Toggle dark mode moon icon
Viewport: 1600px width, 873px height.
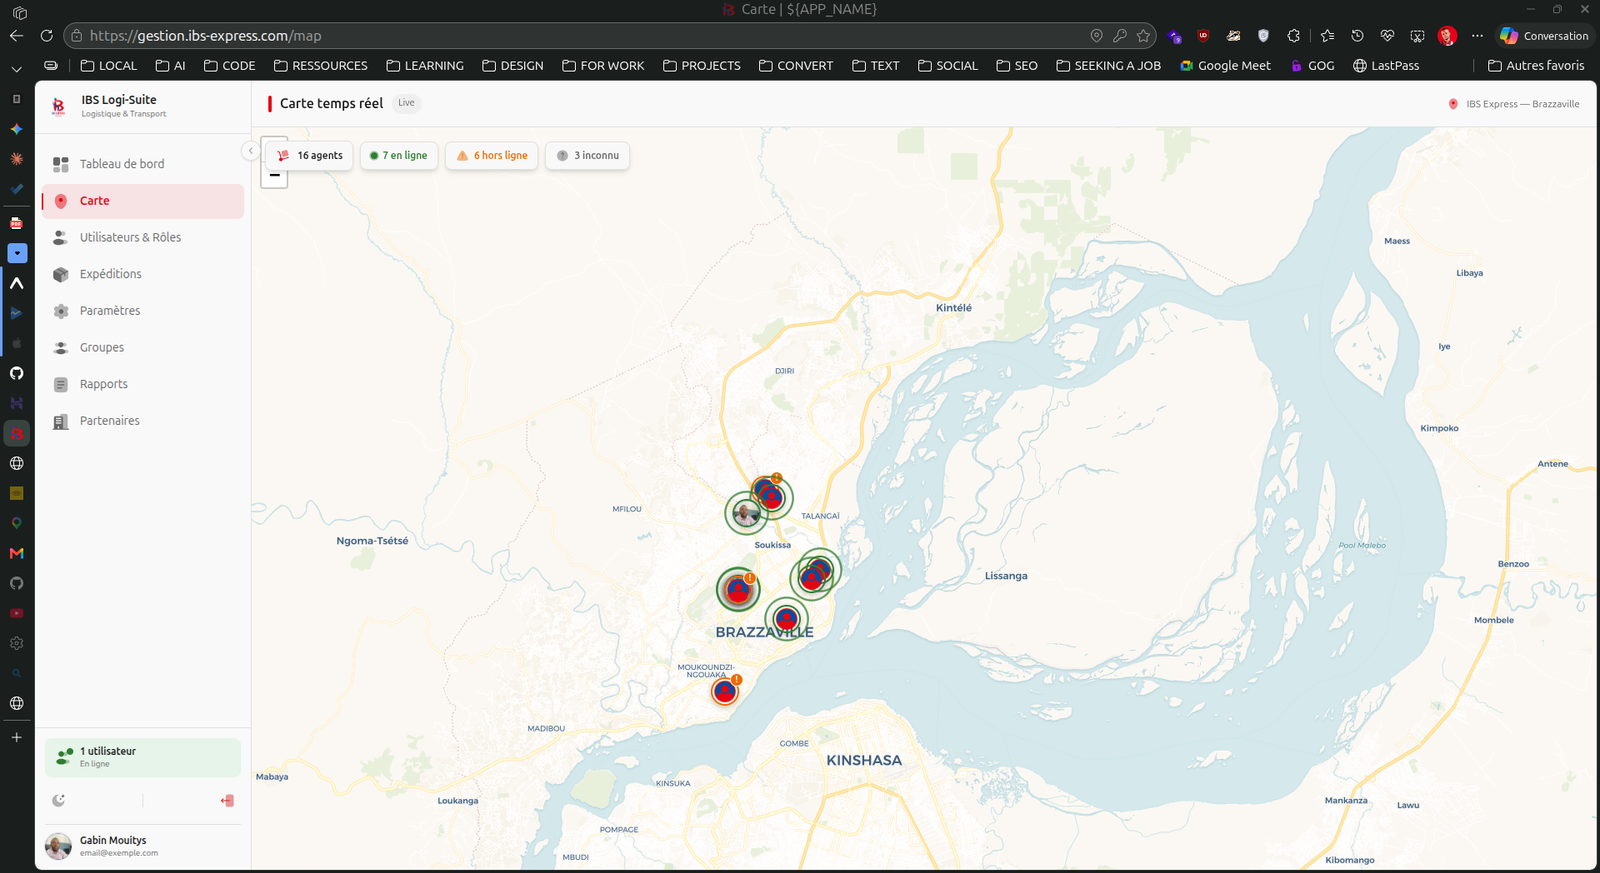[x=59, y=800]
